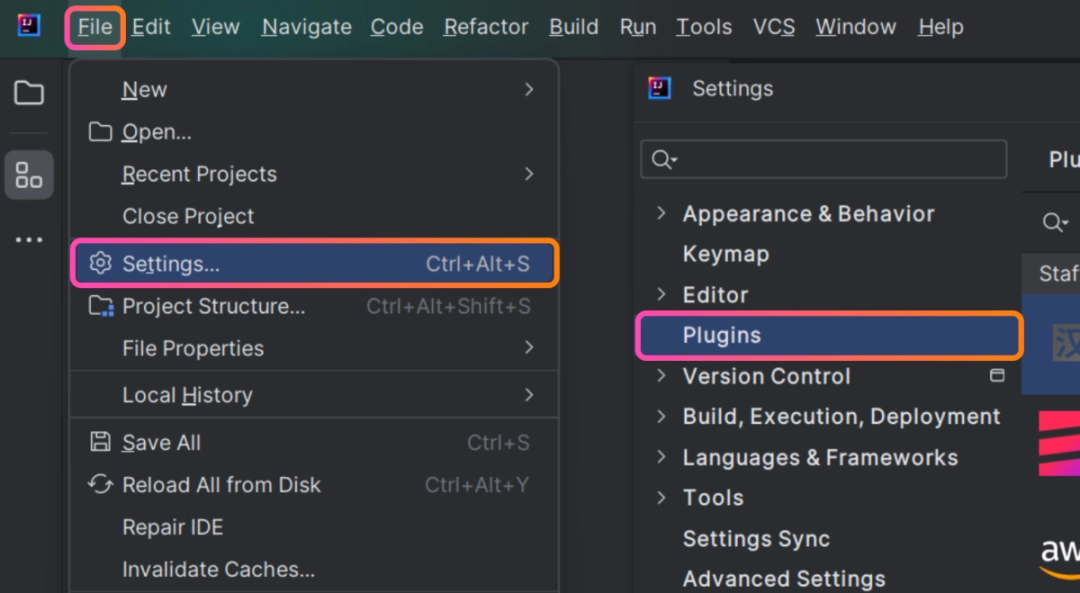Click the Version Control project-level marker icon

[x=996, y=376]
